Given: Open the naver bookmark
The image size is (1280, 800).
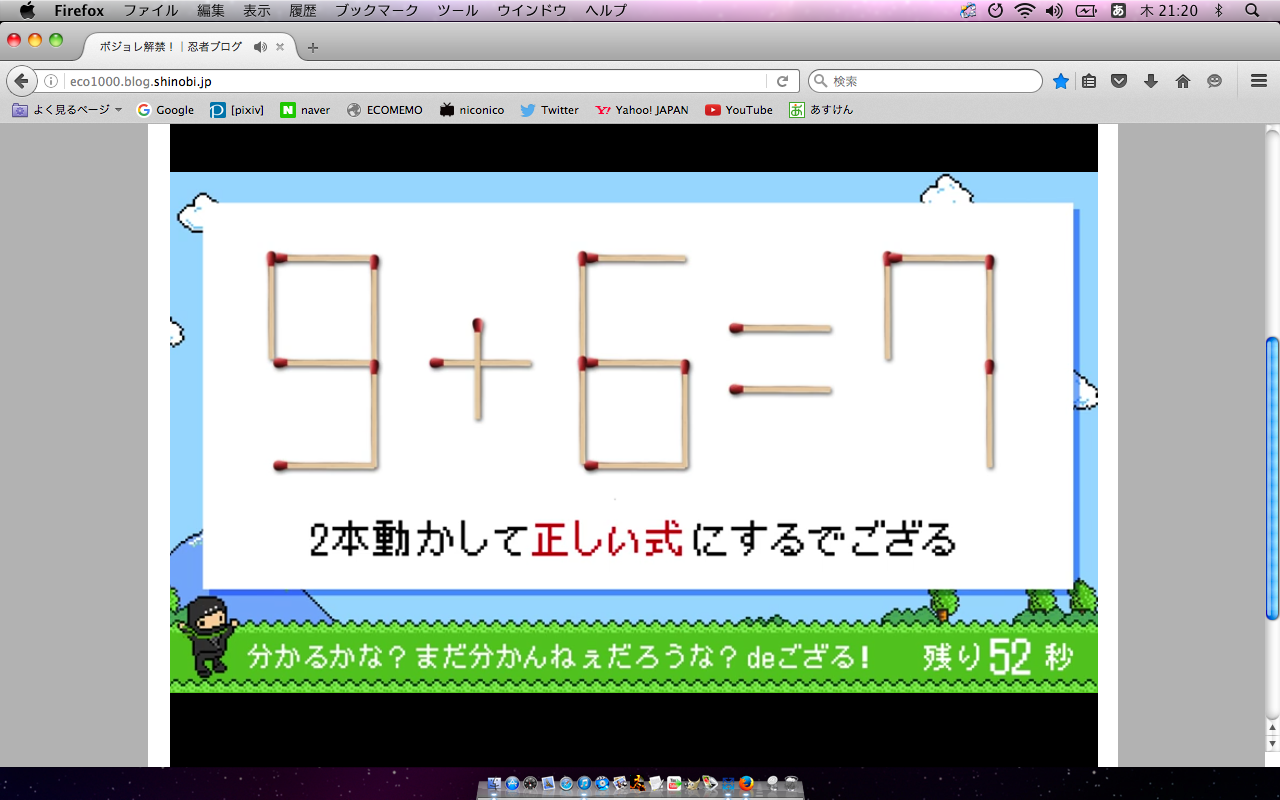Looking at the screenshot, I should [305, 110].
